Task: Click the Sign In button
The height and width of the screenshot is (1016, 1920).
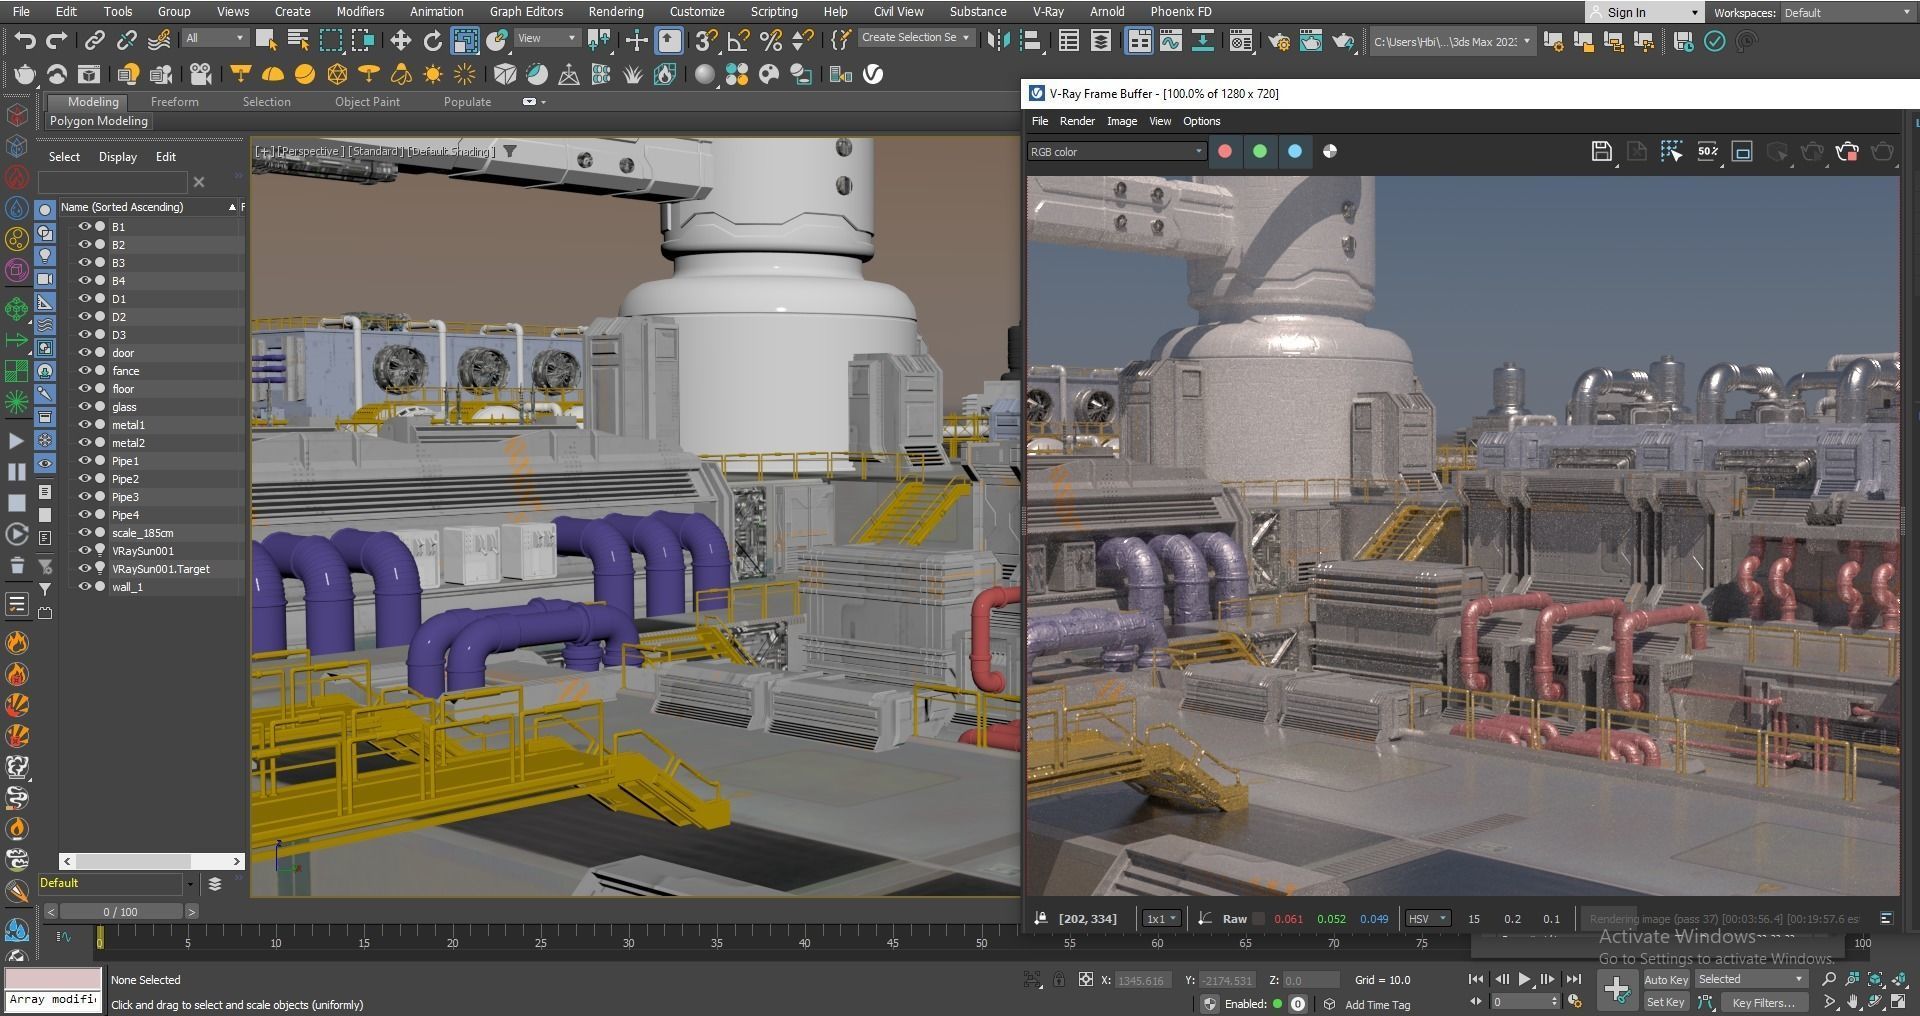Action: coord(1643,12)
